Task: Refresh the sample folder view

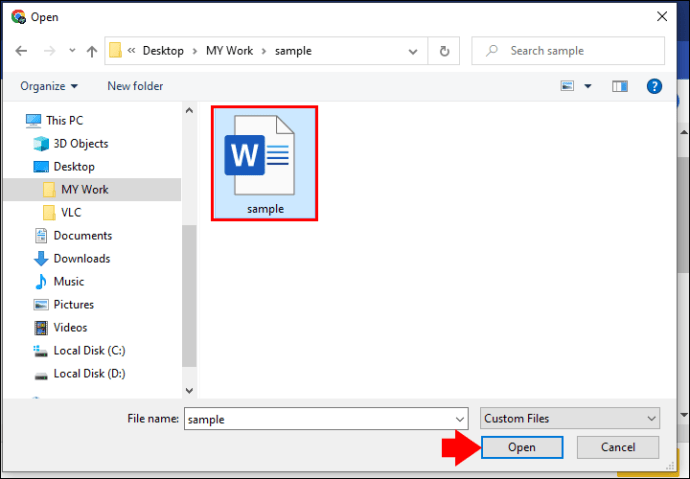Action: tap(444, 51)
